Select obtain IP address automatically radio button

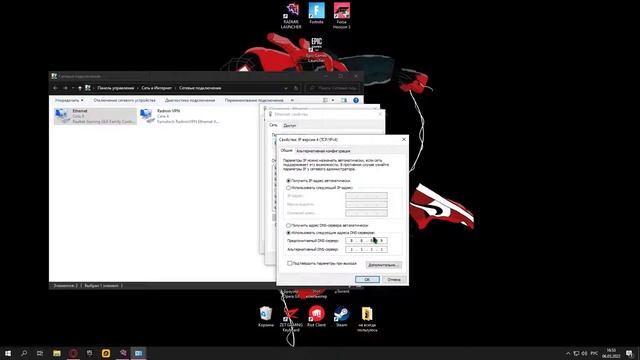pyautogui.click(x=289, y=180)
